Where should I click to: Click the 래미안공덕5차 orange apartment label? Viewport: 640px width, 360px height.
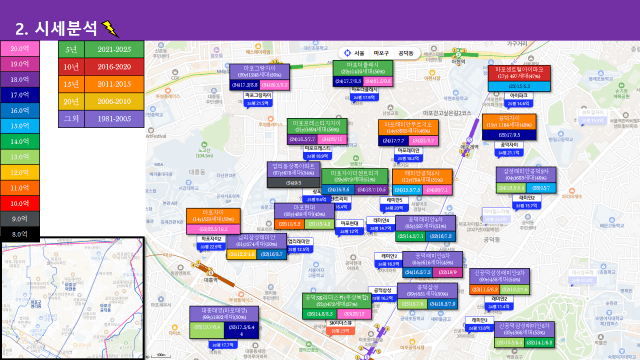(422, 177)
